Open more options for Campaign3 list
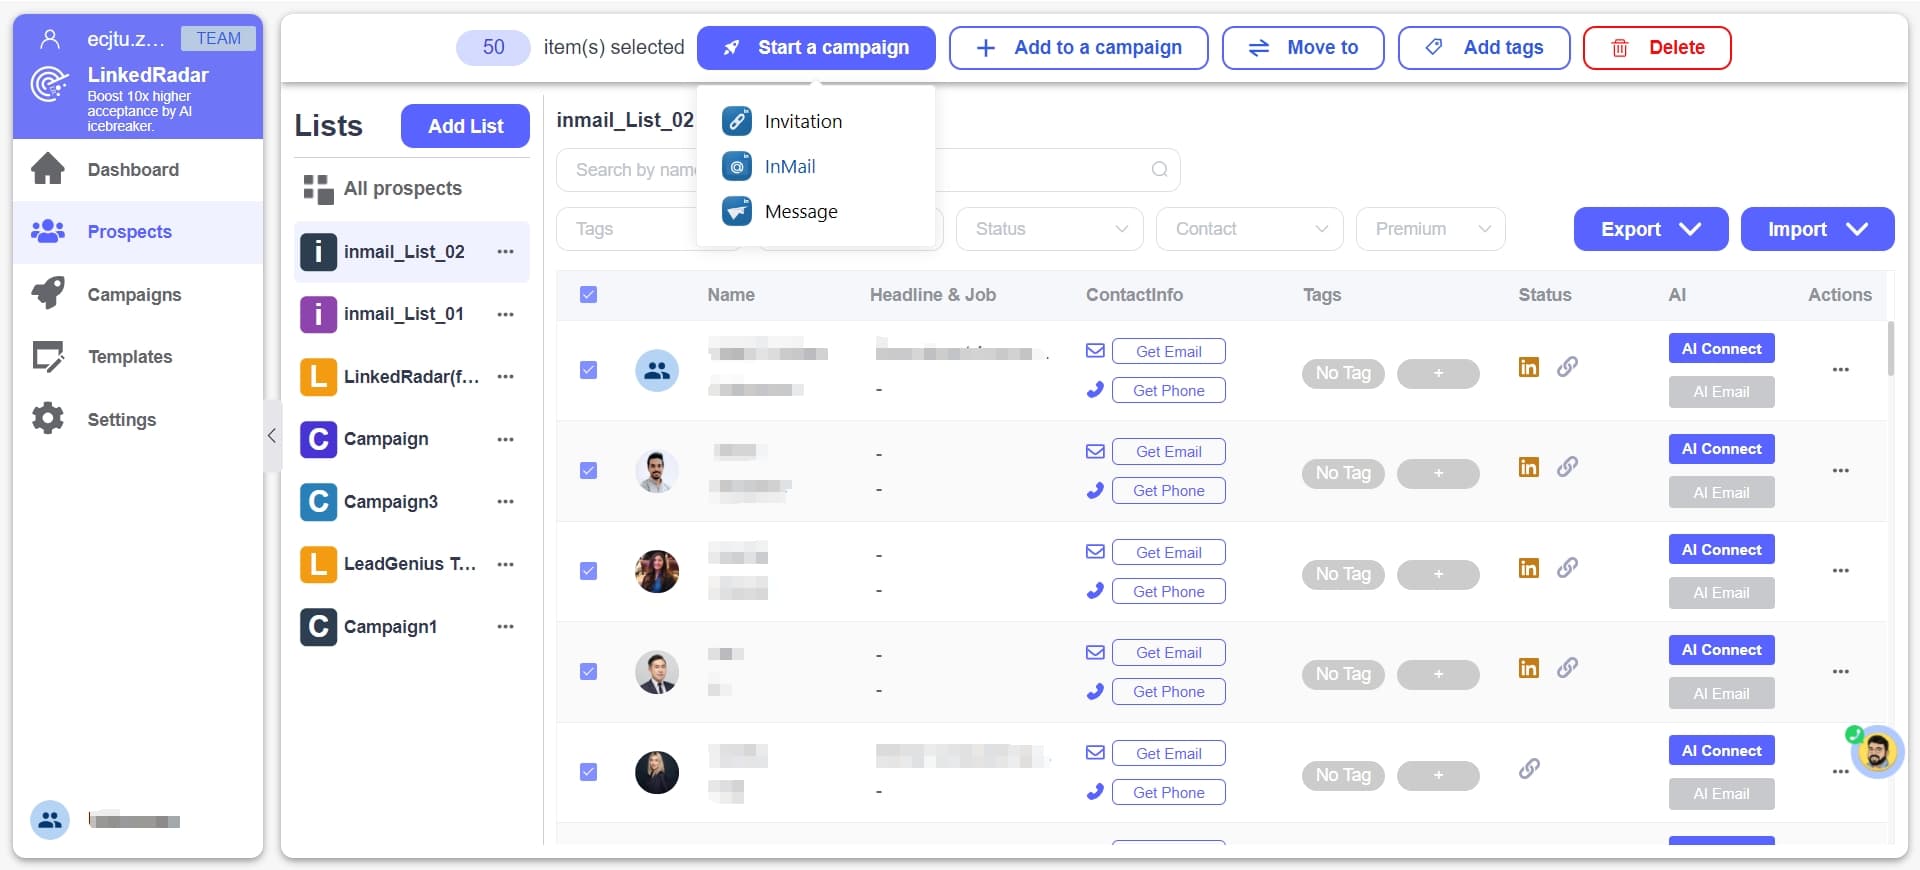 pos(506,502)
